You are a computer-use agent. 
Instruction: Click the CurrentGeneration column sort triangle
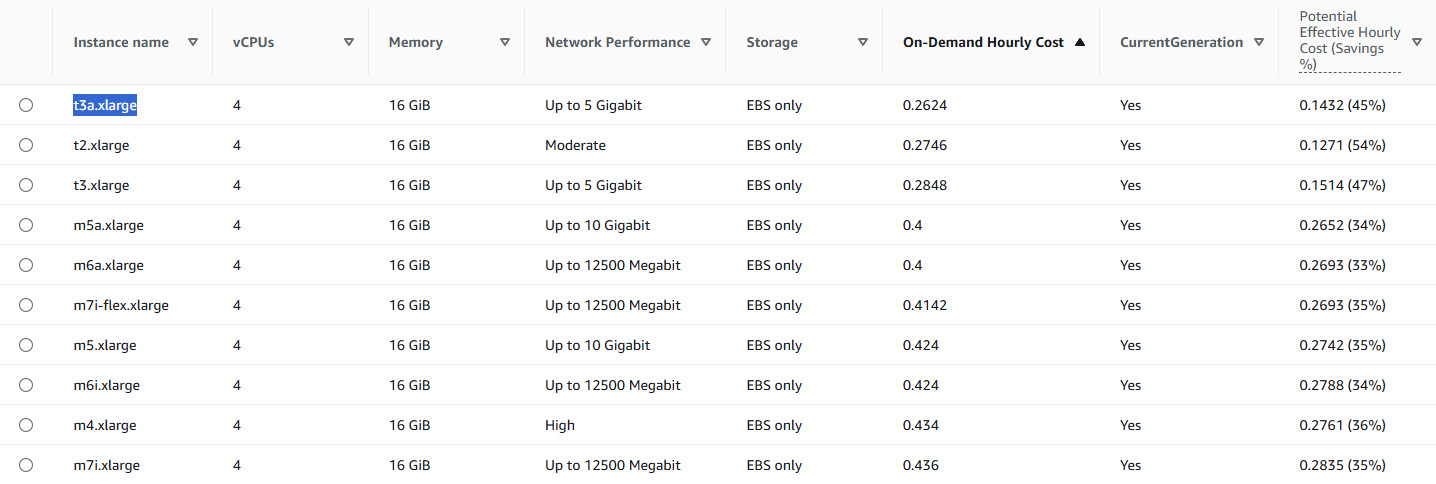[x=1259, y=42]
